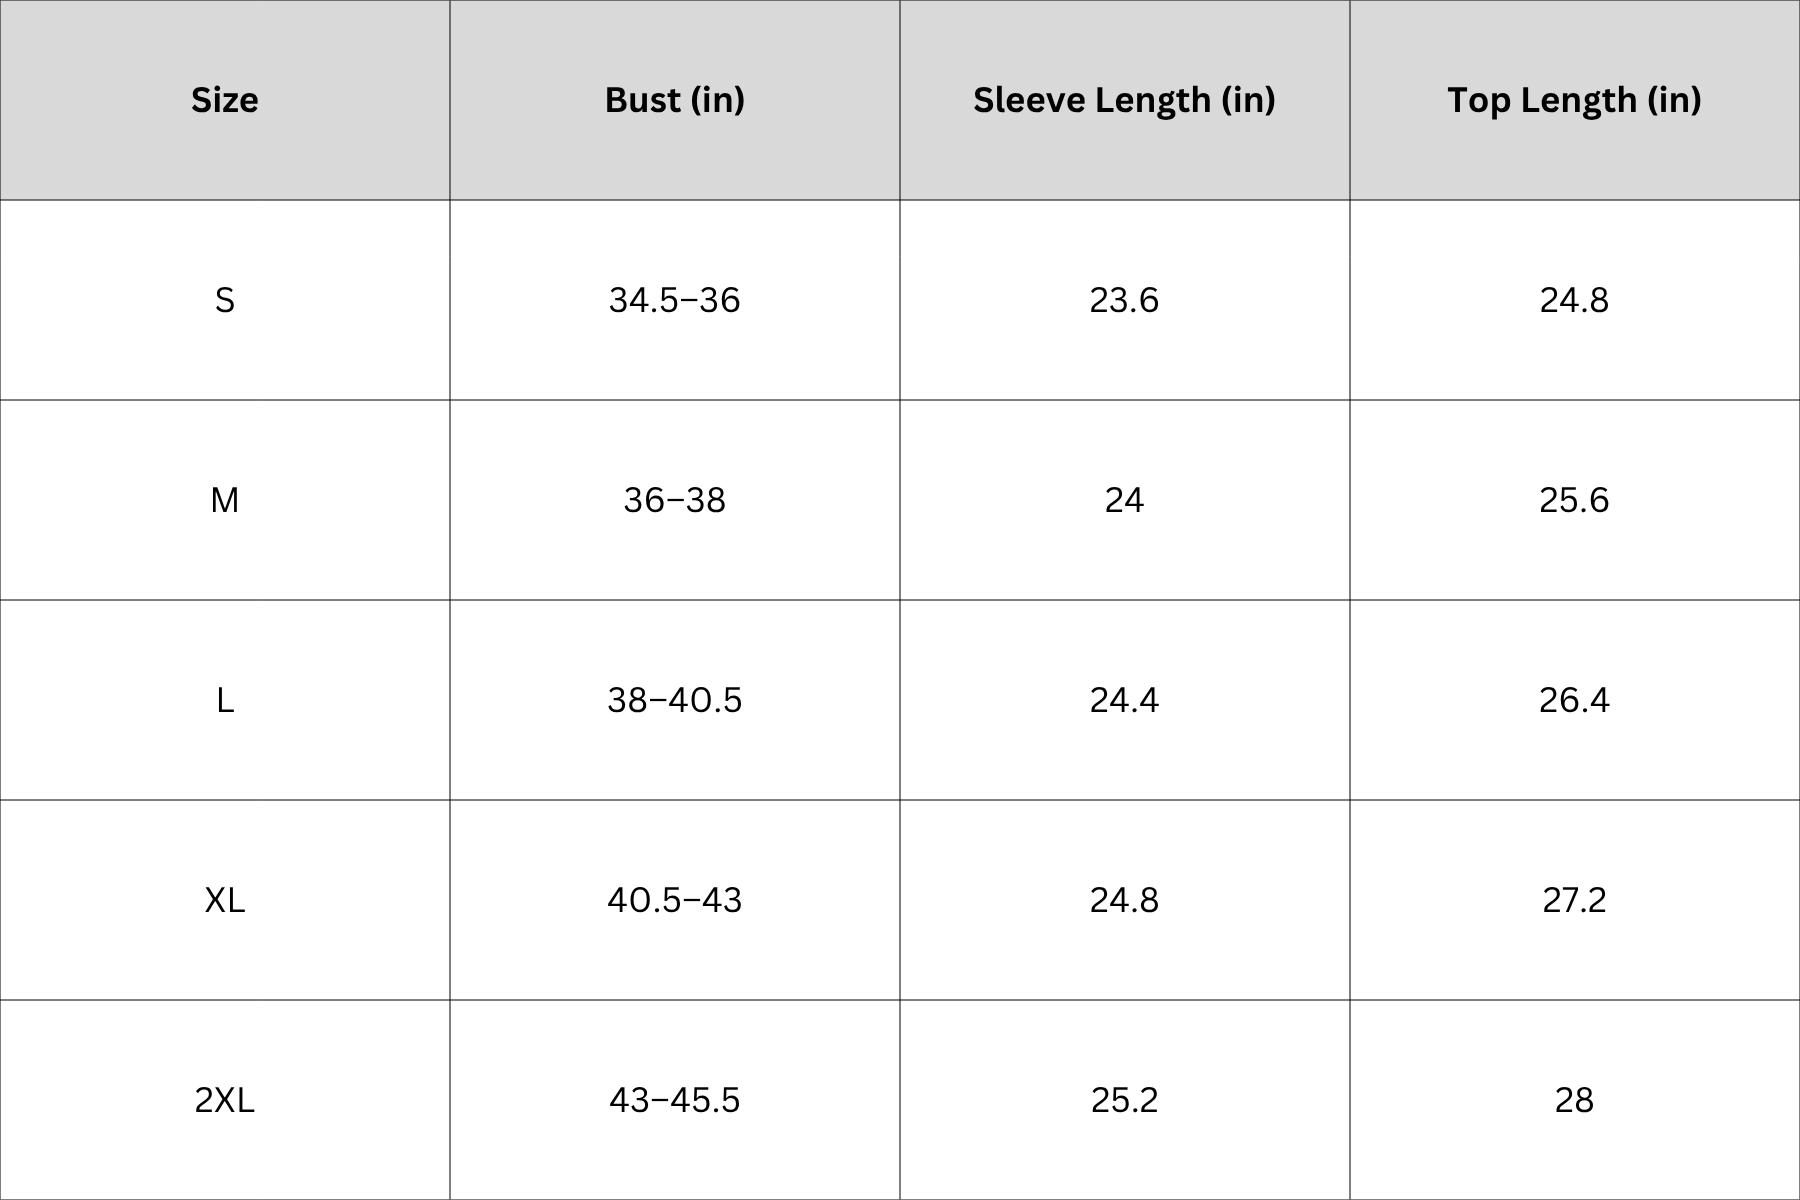This screenshot has height=1200, width=1800.
Task: Click the 34.5–36 bust cell
Action: click(675, 300)
